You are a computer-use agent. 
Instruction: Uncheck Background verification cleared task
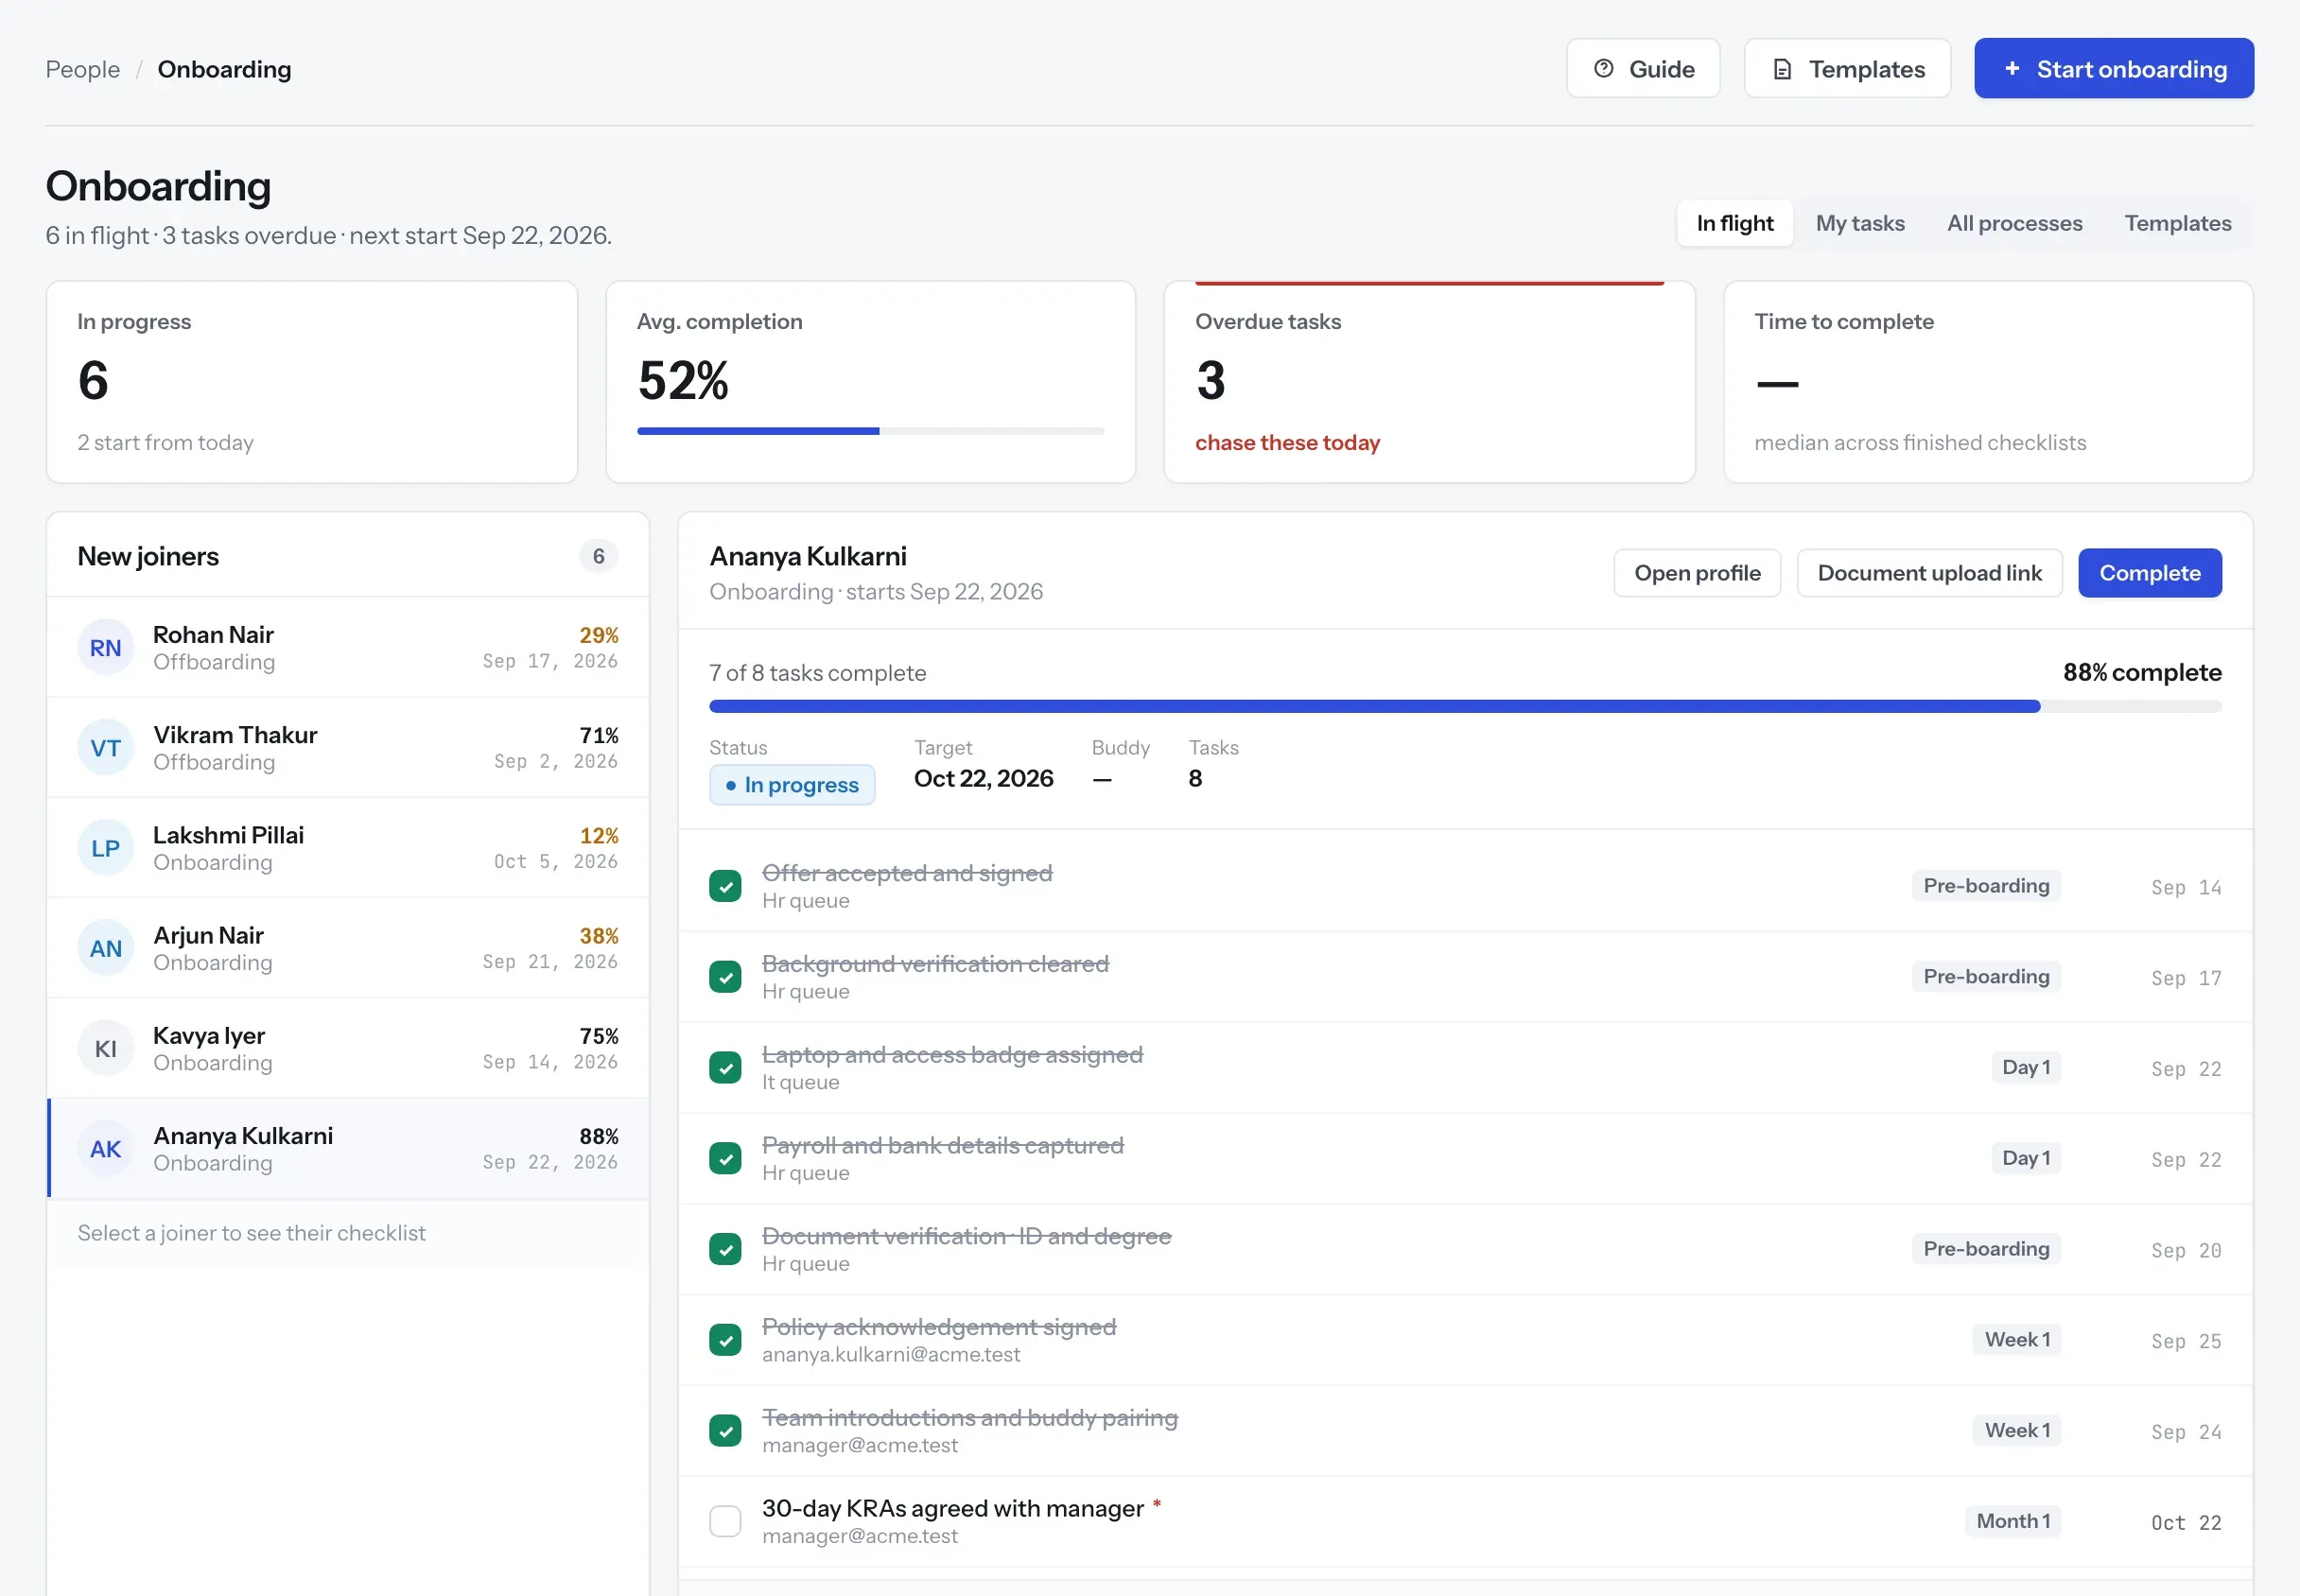[x=725, y=977]
